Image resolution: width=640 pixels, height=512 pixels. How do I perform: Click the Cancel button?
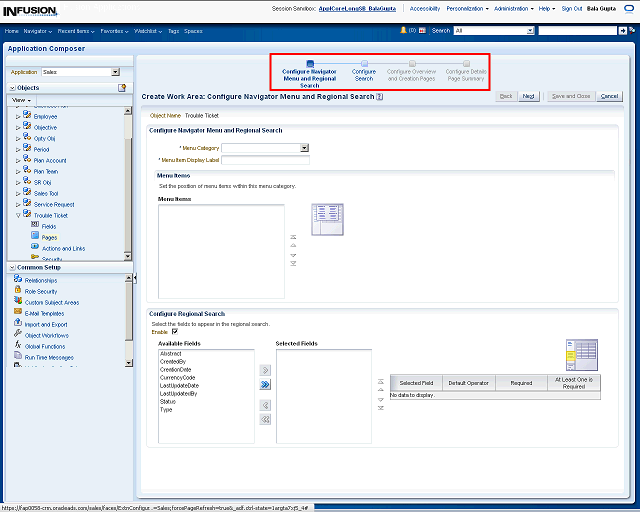(x=609, y=96)
